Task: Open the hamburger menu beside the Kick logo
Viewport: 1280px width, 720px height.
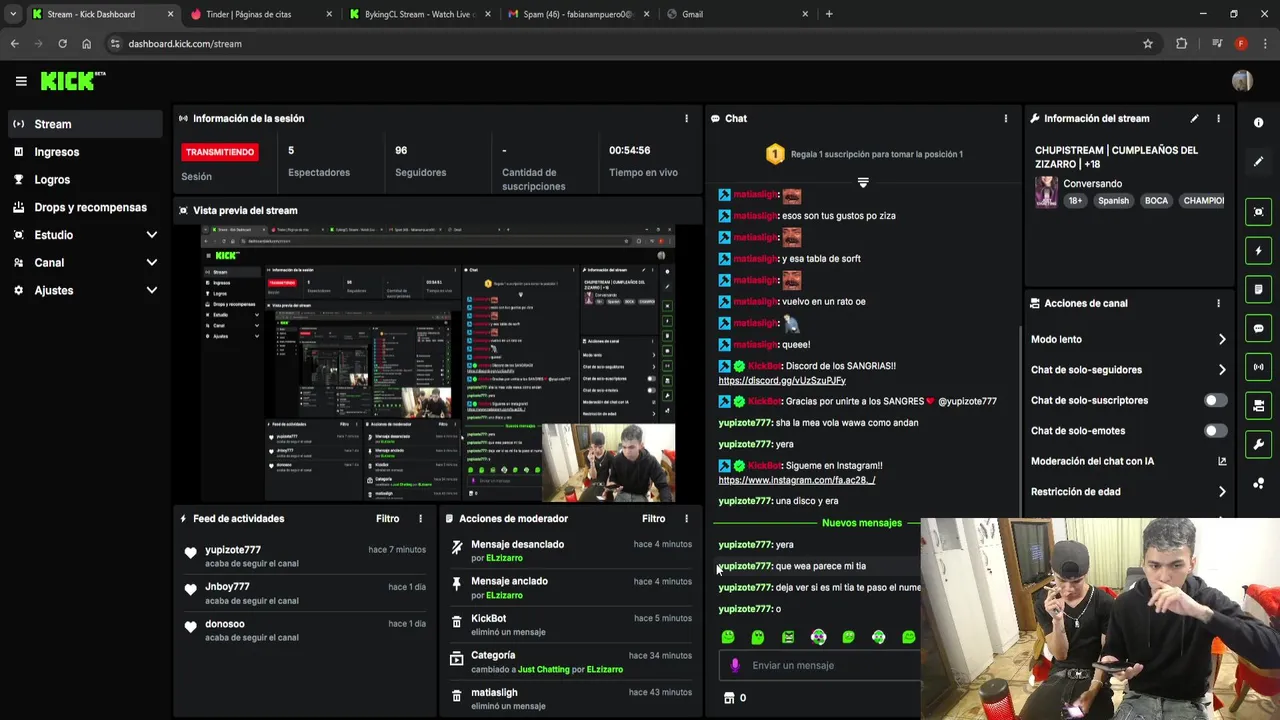Action: (21, 81)
